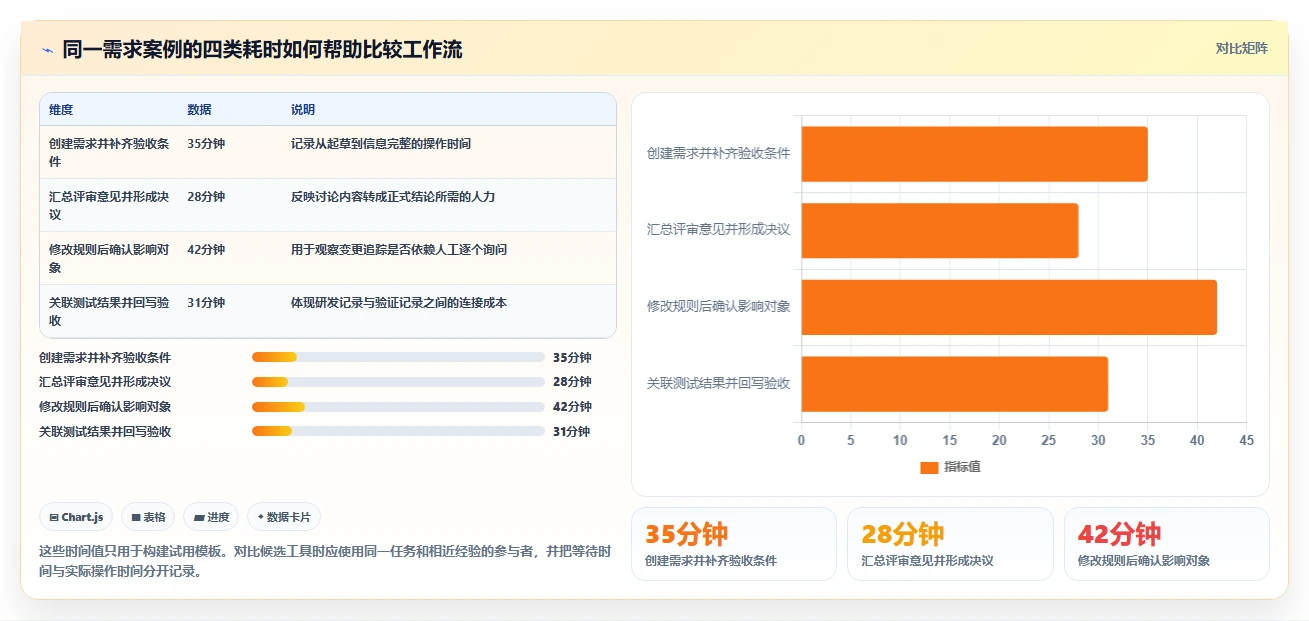Click the 创建需求并补齐验收条件 progress bar showing 35分钟

(x=398, y=357)
